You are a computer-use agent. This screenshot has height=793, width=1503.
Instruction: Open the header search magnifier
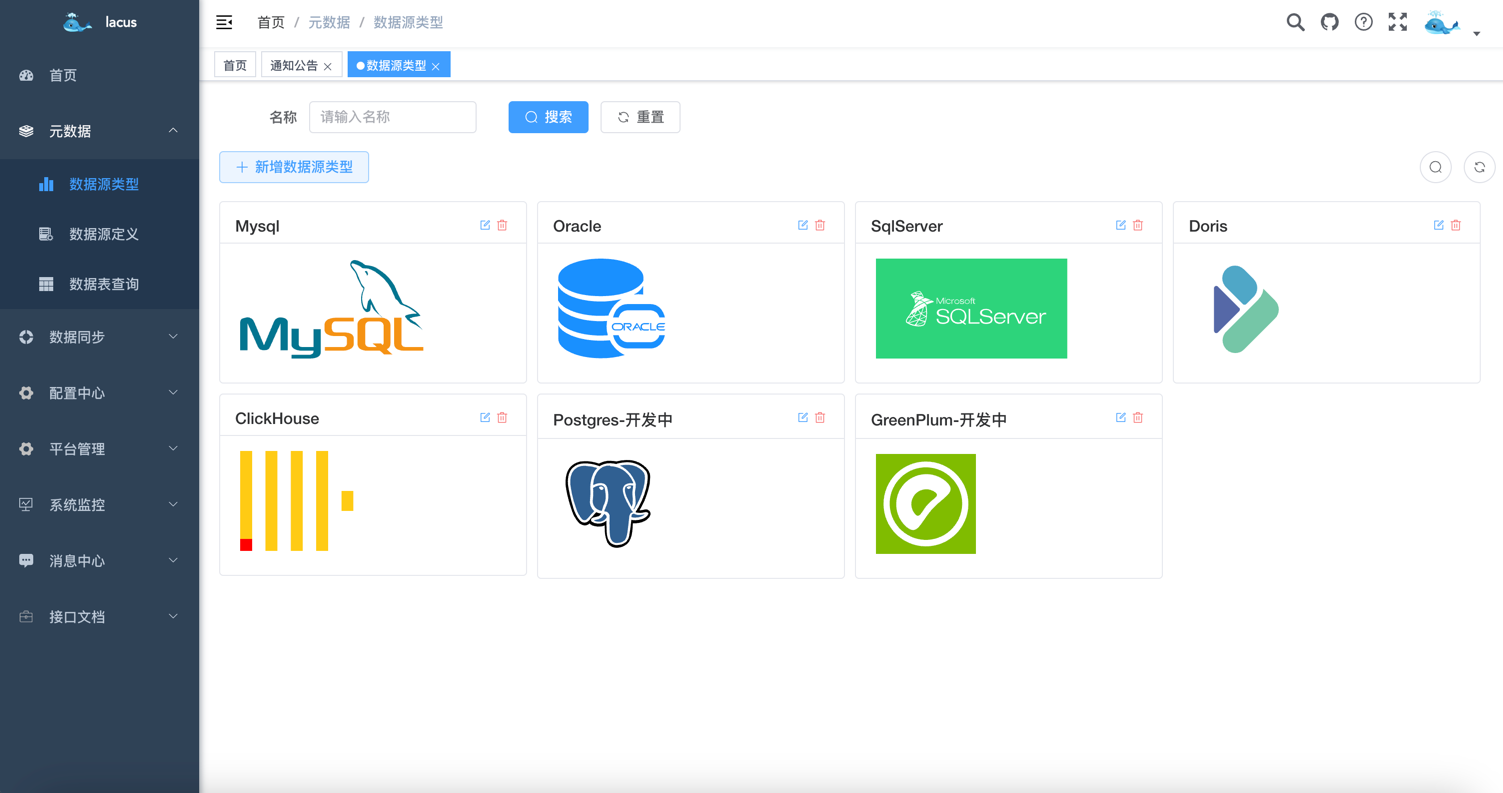[x=1295, y=22]
